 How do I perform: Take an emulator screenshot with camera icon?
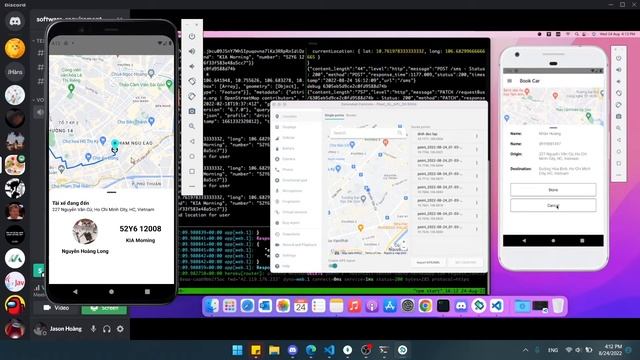(192, 111)
